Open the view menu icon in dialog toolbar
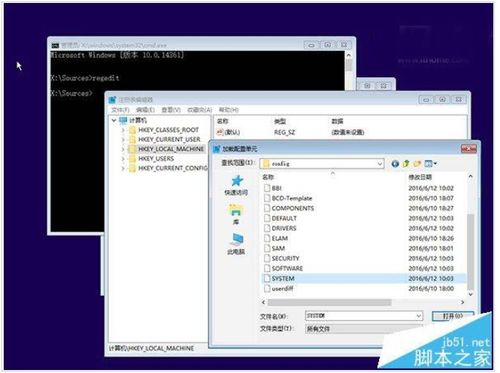 430,164
